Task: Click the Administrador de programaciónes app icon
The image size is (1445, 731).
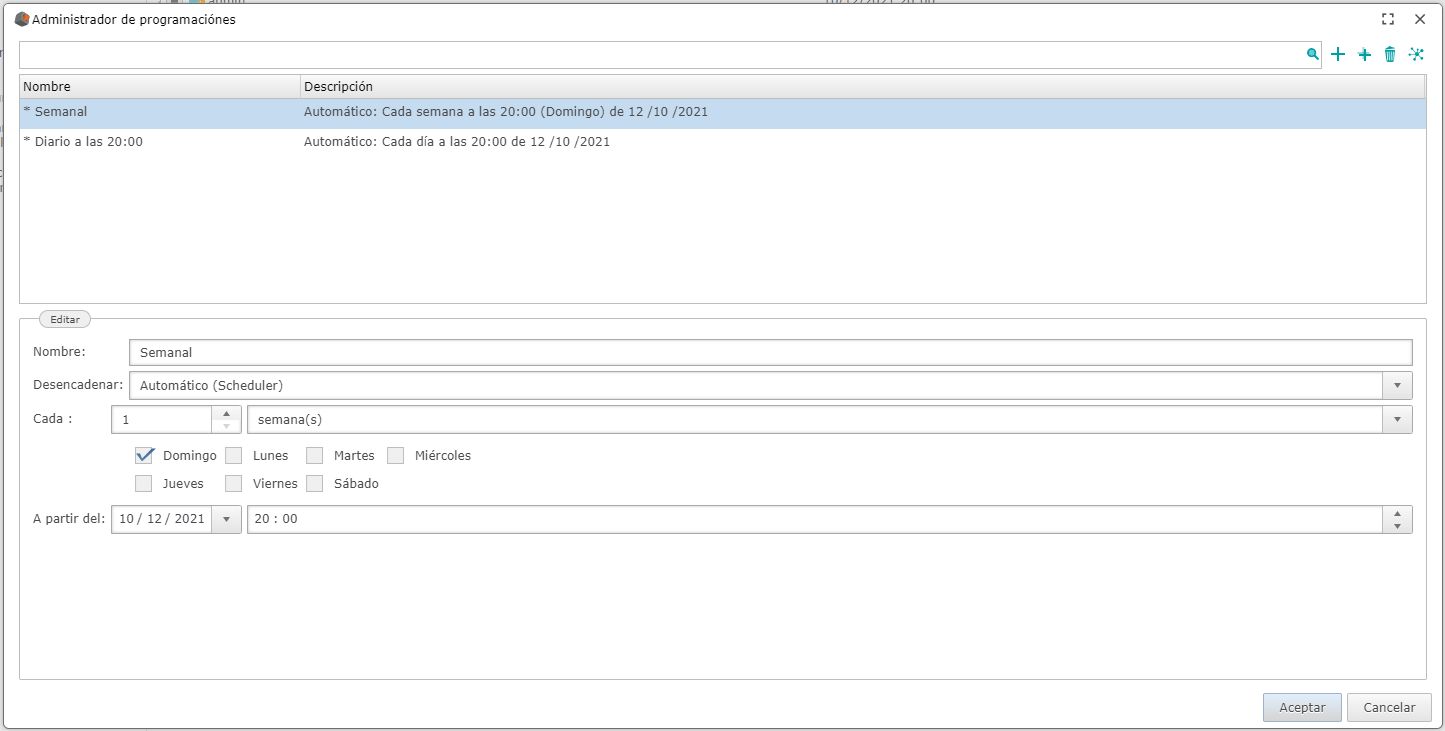Action: (x=22, y=19)
